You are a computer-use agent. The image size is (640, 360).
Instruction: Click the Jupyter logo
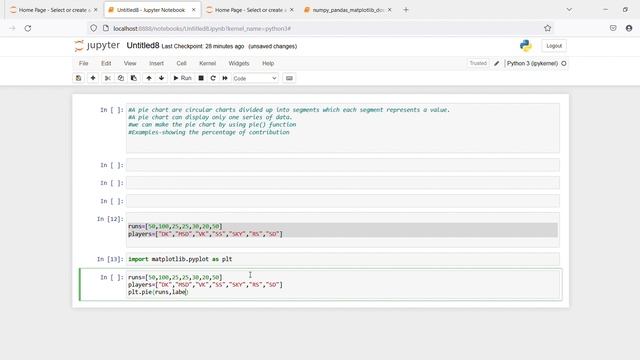click(x=97, y=46)
